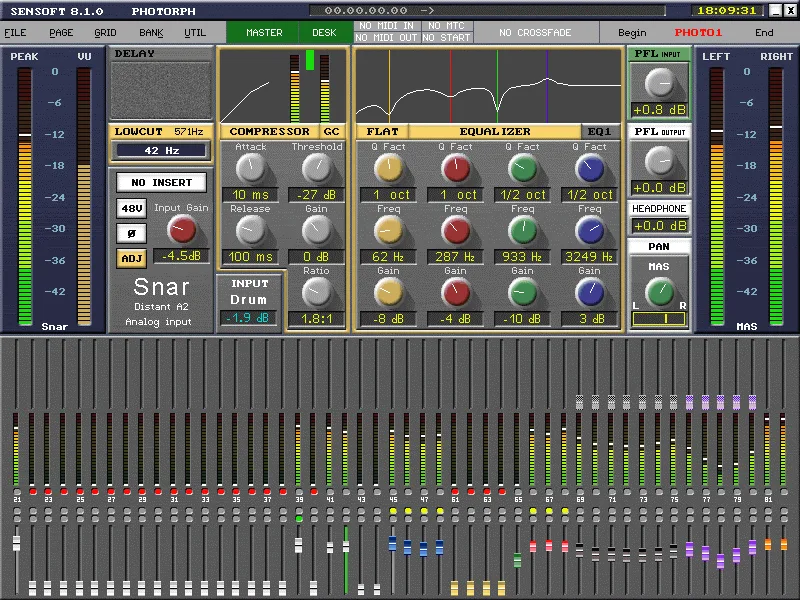Click the blue band Gain knob (3 dB)
This screenshot has width=800, height=600.
click(590, 292)
